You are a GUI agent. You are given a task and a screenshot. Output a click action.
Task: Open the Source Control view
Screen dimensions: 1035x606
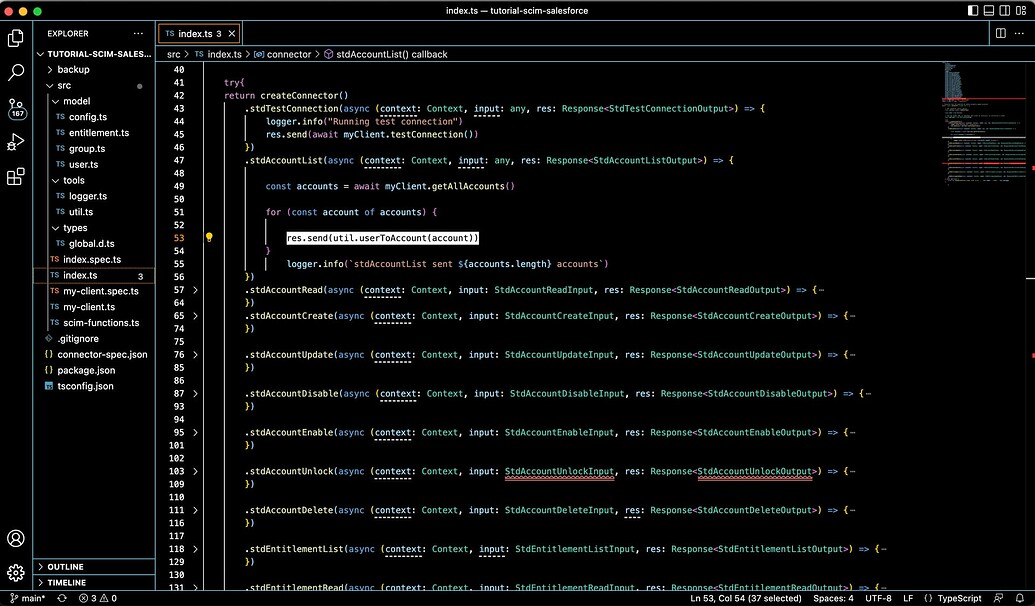click(15, 108)
